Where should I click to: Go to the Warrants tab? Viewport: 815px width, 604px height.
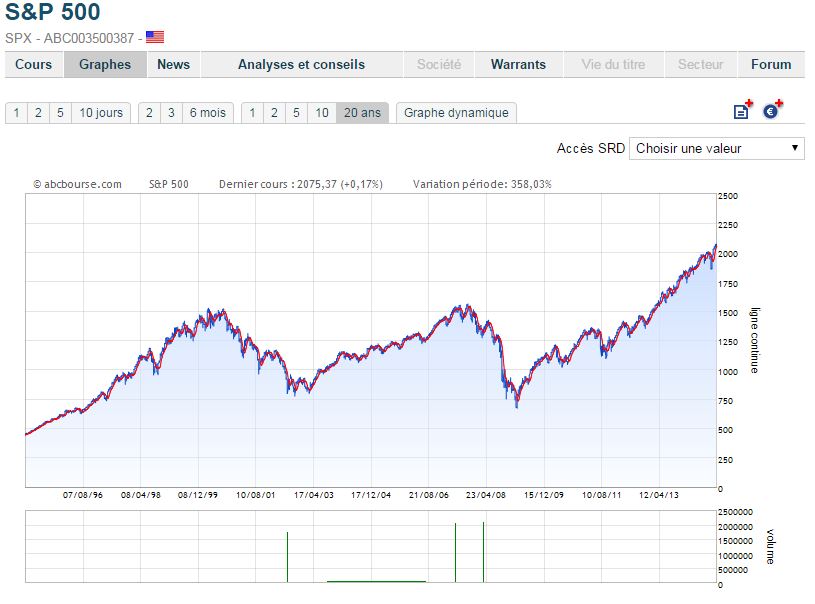(518, 64)
